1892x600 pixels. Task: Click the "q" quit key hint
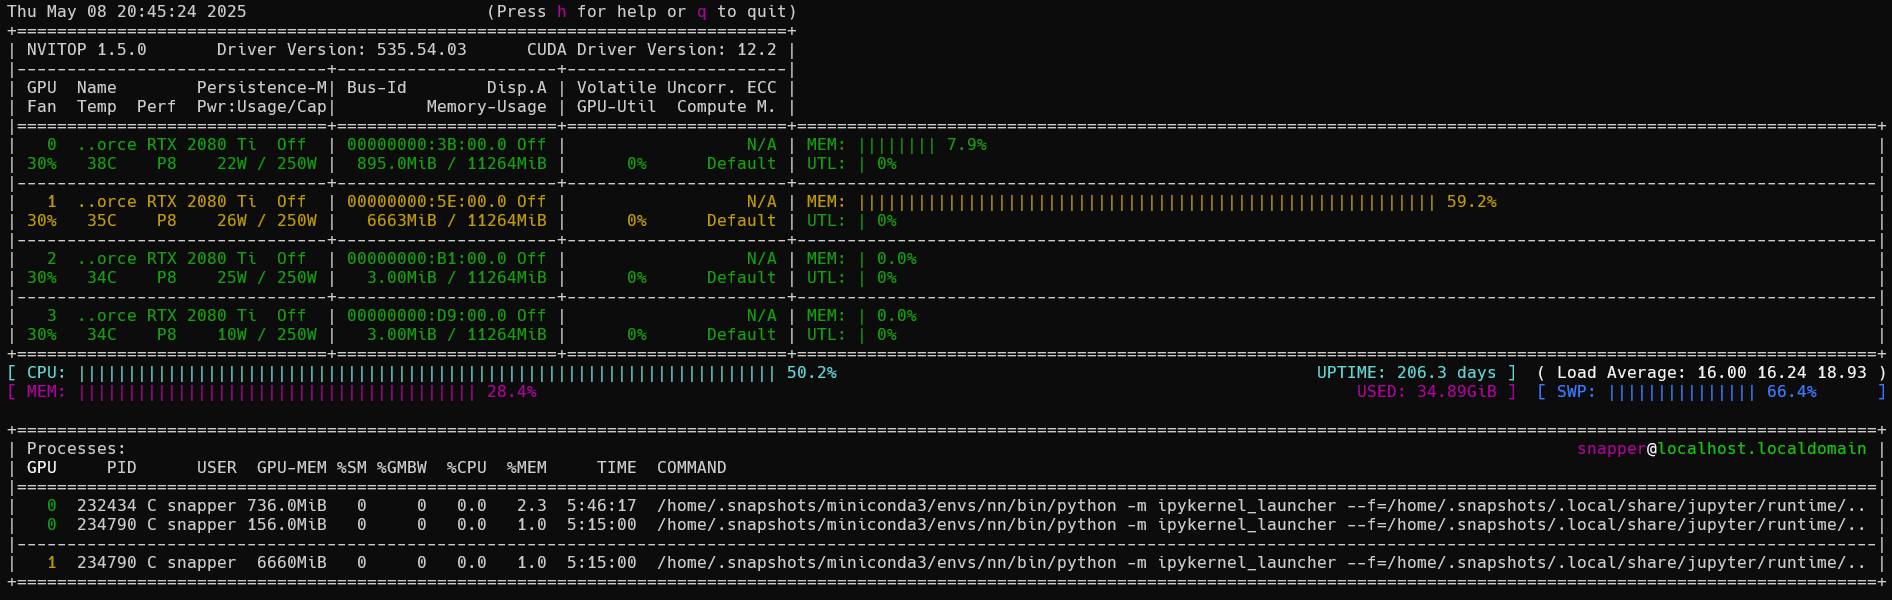(x=702, y=12)
